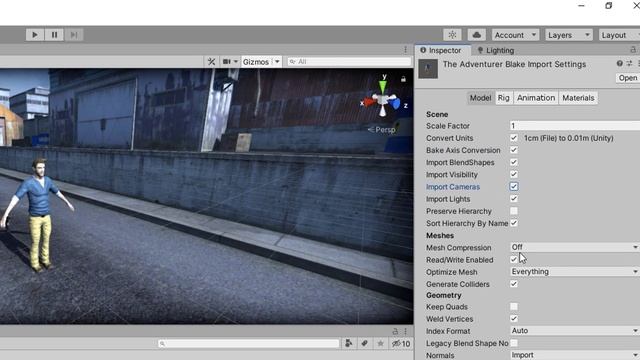The height and width of the screenshot is (360, 640).
Task: Open Inspector help reference icon
Action: (620, 63)
